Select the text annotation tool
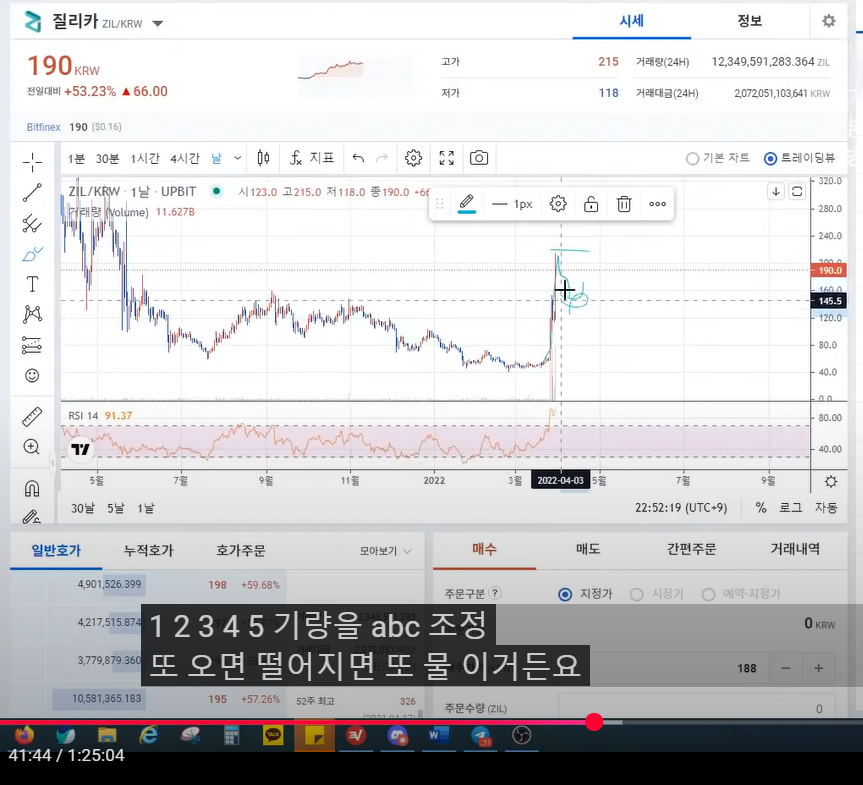 coord(32,284)
